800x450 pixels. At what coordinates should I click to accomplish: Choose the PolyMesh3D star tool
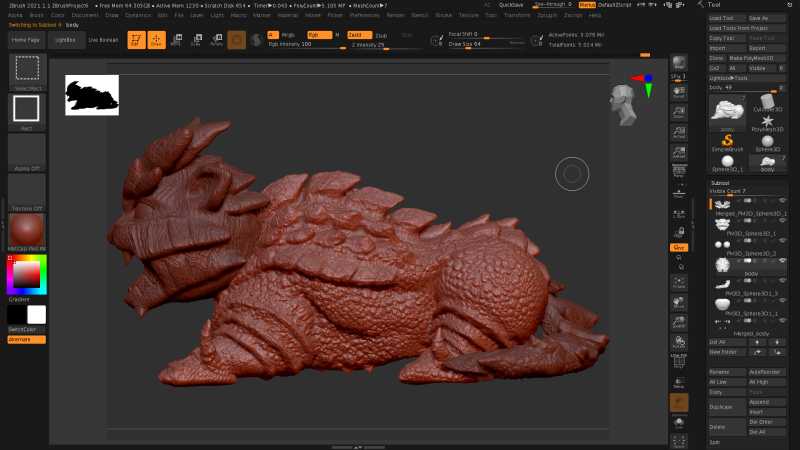(769, 122)
